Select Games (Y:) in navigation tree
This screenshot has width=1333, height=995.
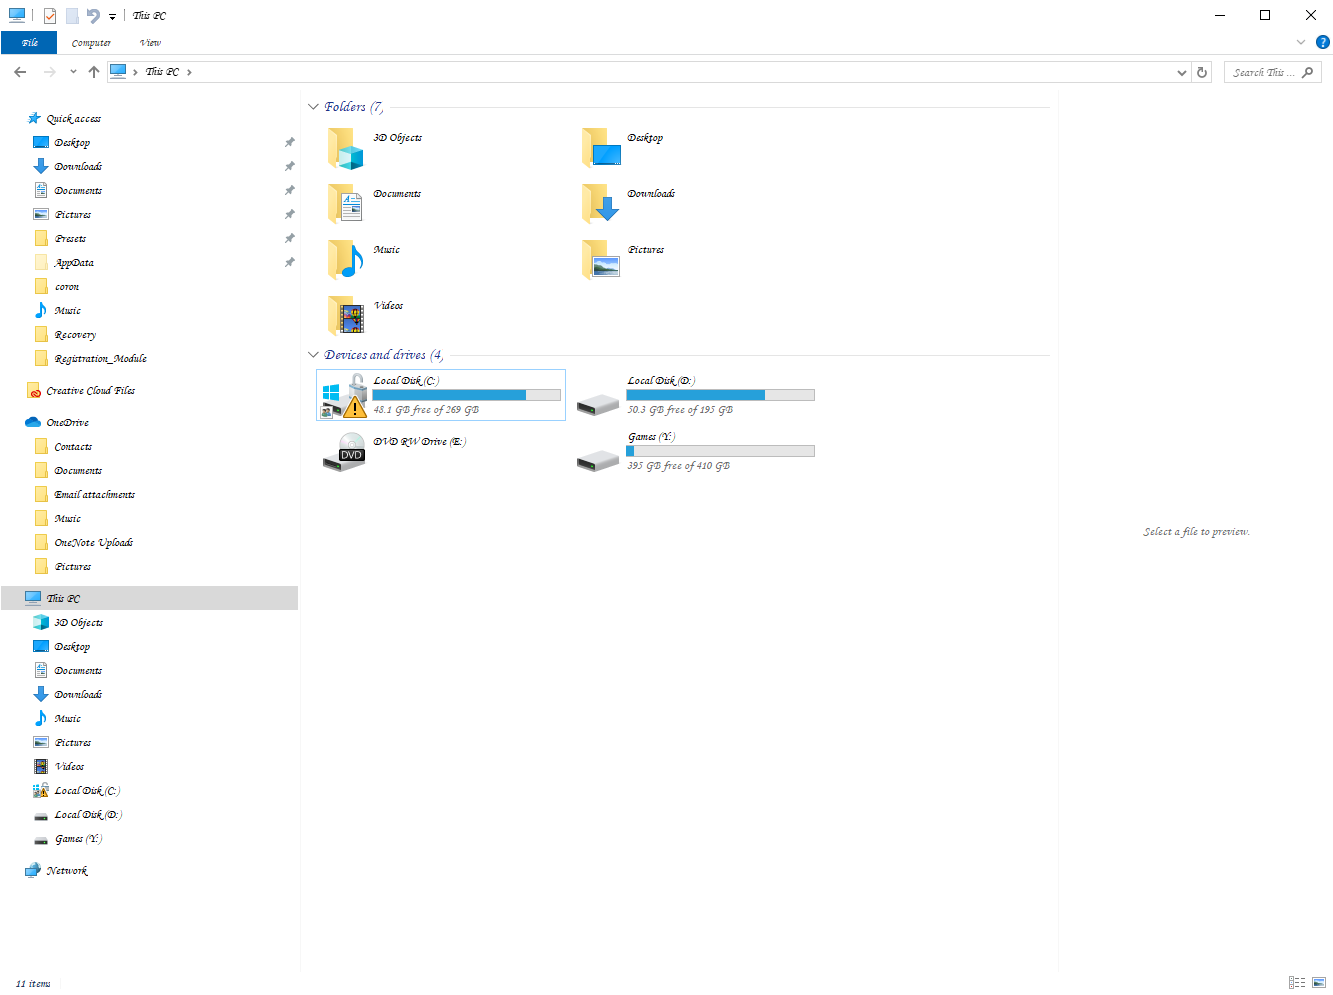(78, 838)
